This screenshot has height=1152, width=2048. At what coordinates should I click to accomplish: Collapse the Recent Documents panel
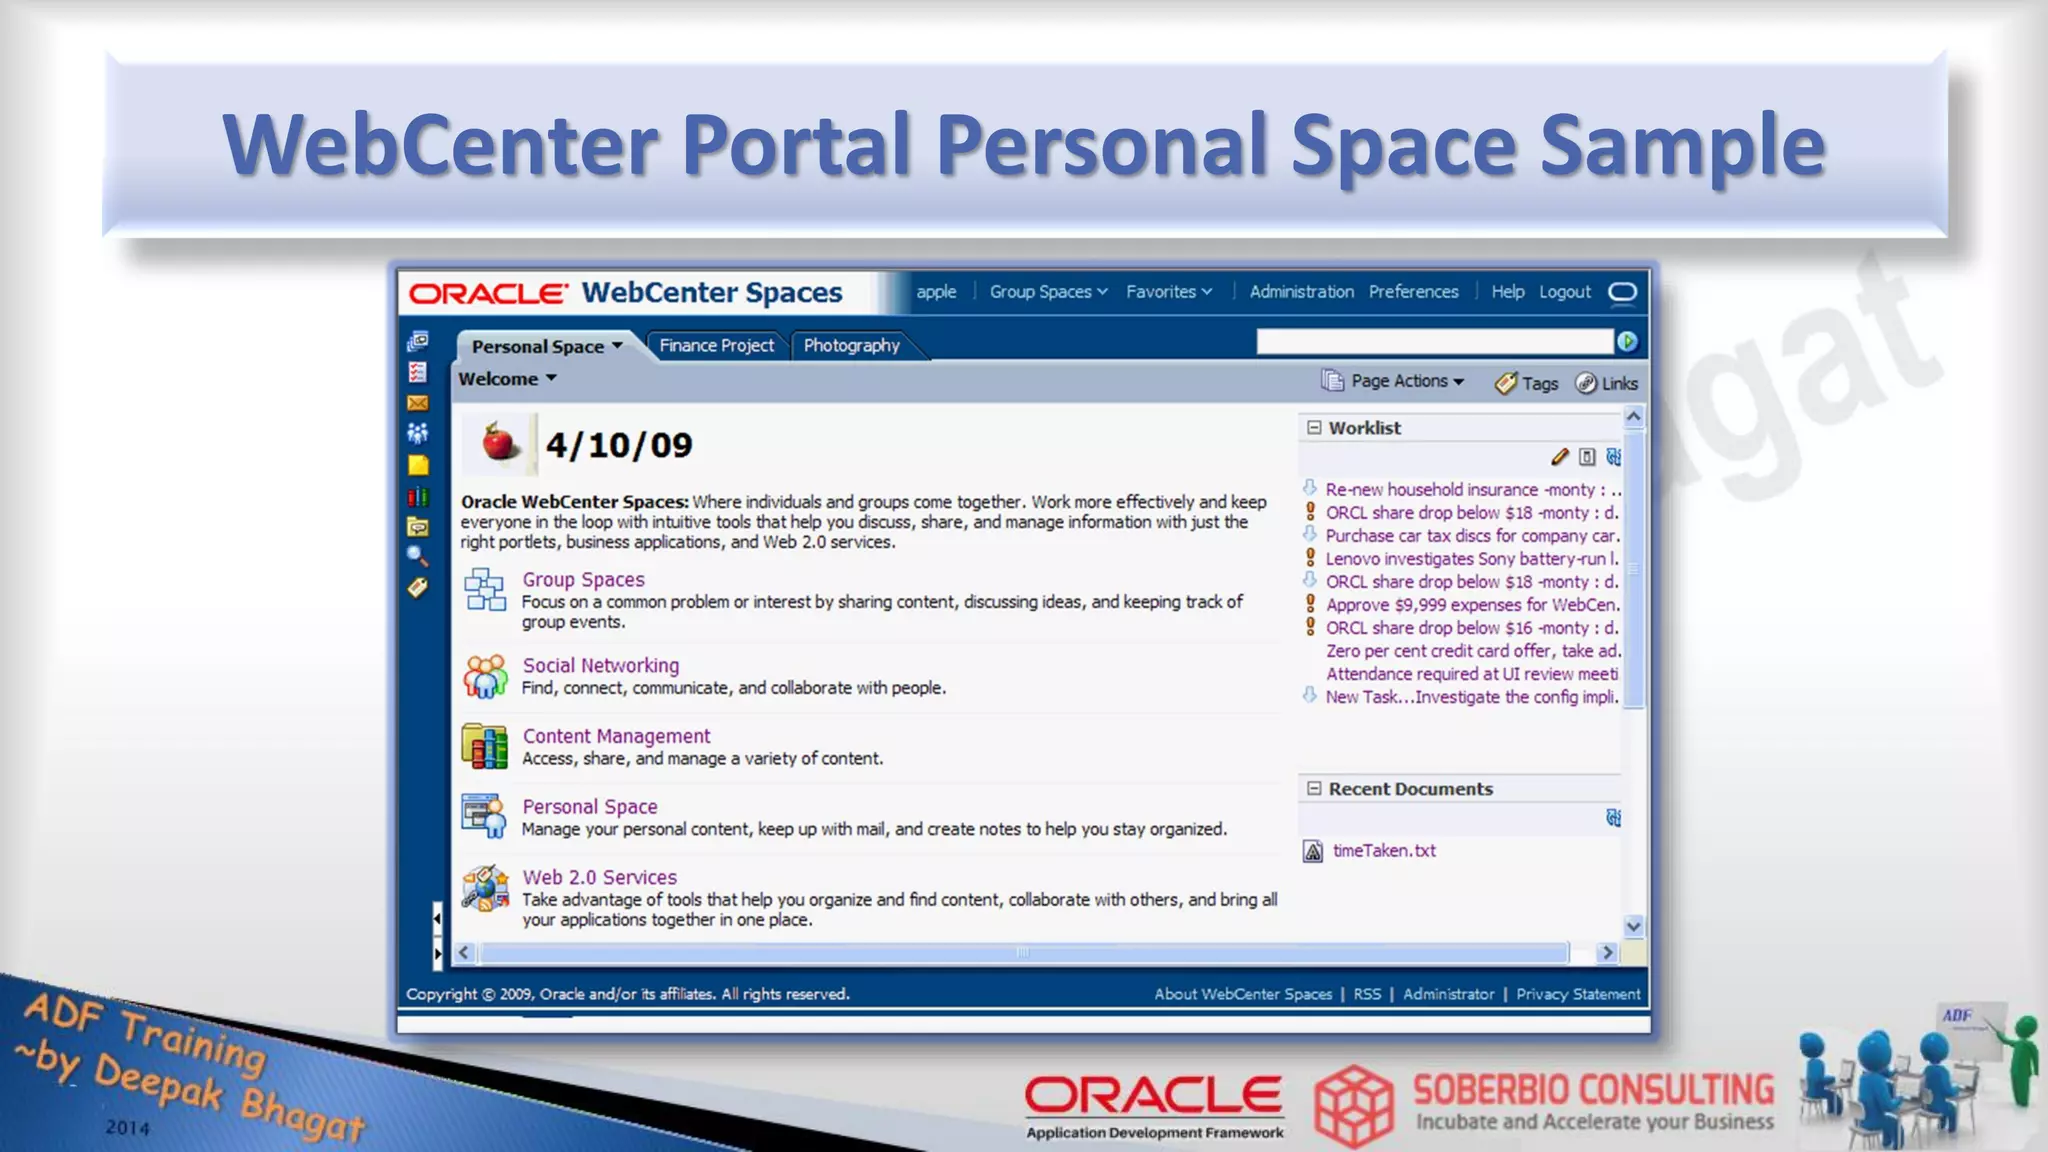click(x=1314, y=789)
